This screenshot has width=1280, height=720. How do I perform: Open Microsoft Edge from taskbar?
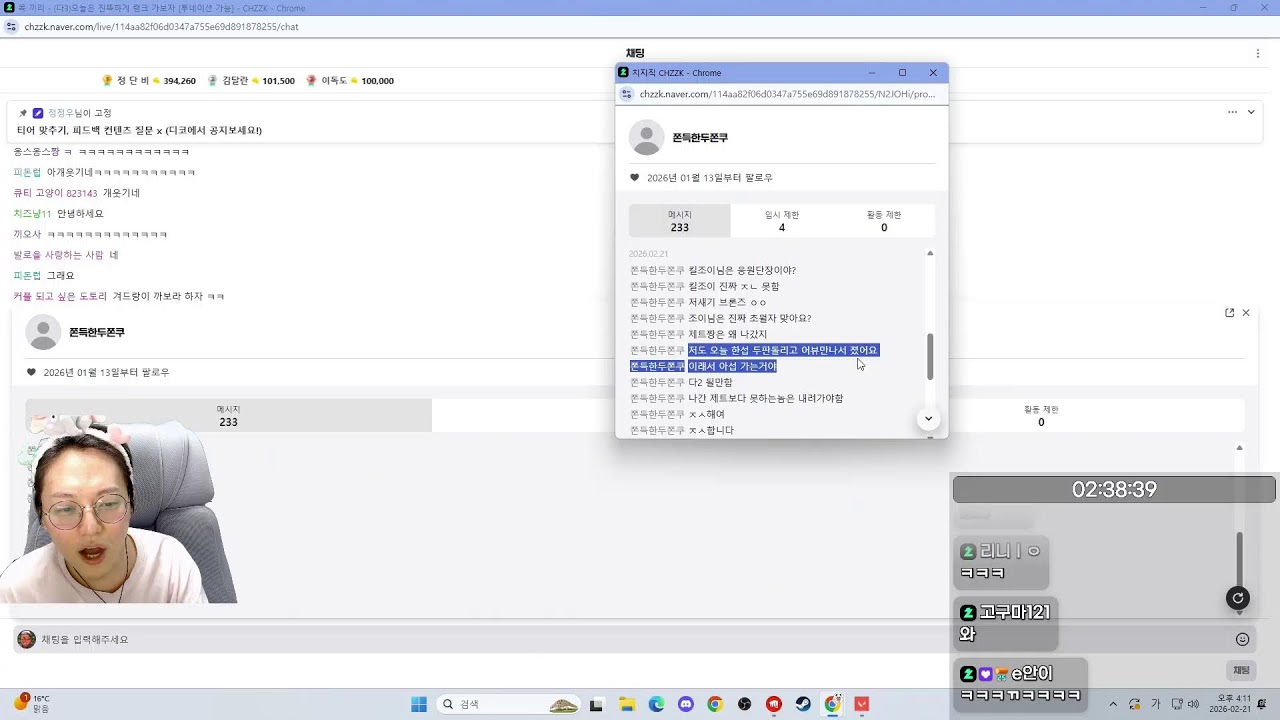pyautogui.click(x=656, y=704)
